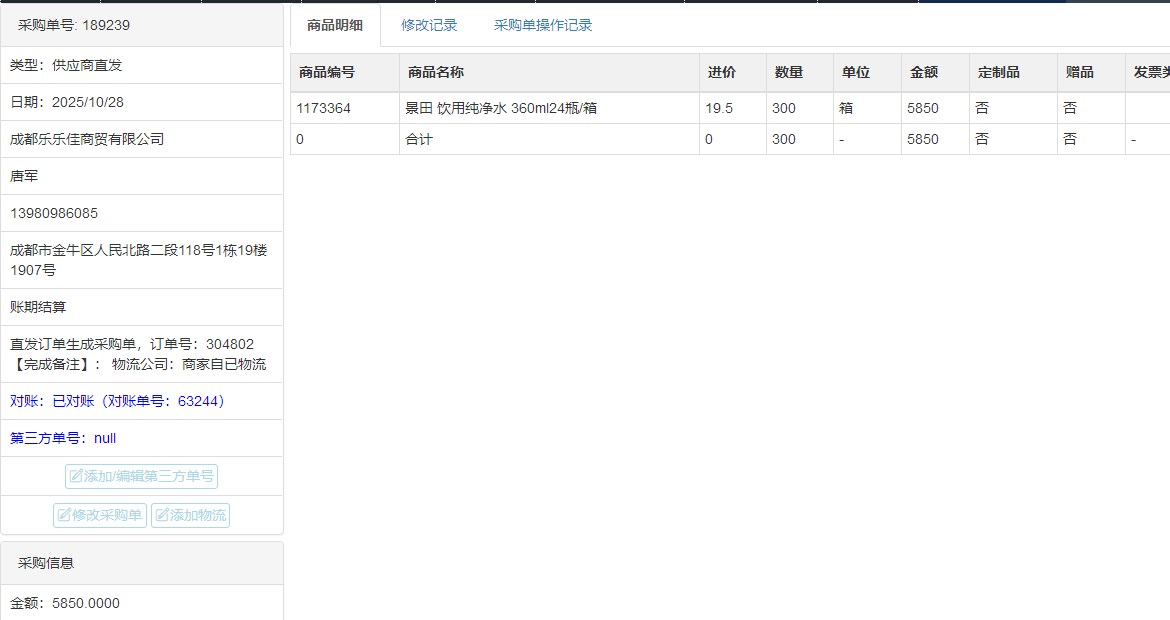Screen dimensions: 1170x620
Task: Click the 商品编号 column header
Action: tap(327, 73)
